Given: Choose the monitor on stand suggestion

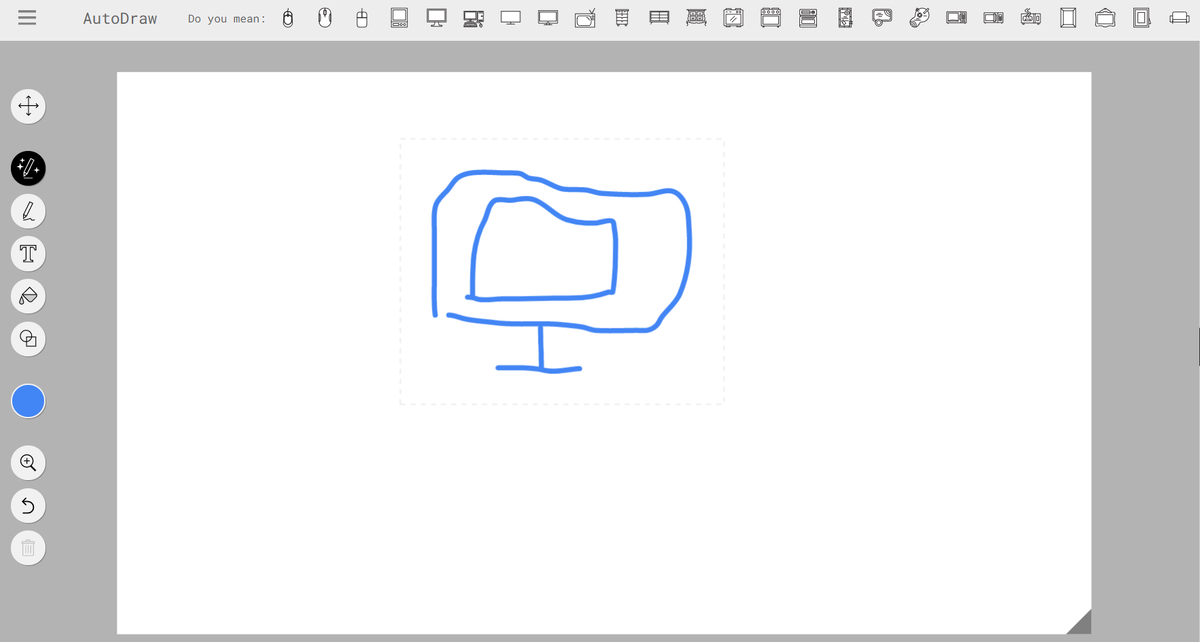Looking at the screenshot, I should [x=436, y=18].
